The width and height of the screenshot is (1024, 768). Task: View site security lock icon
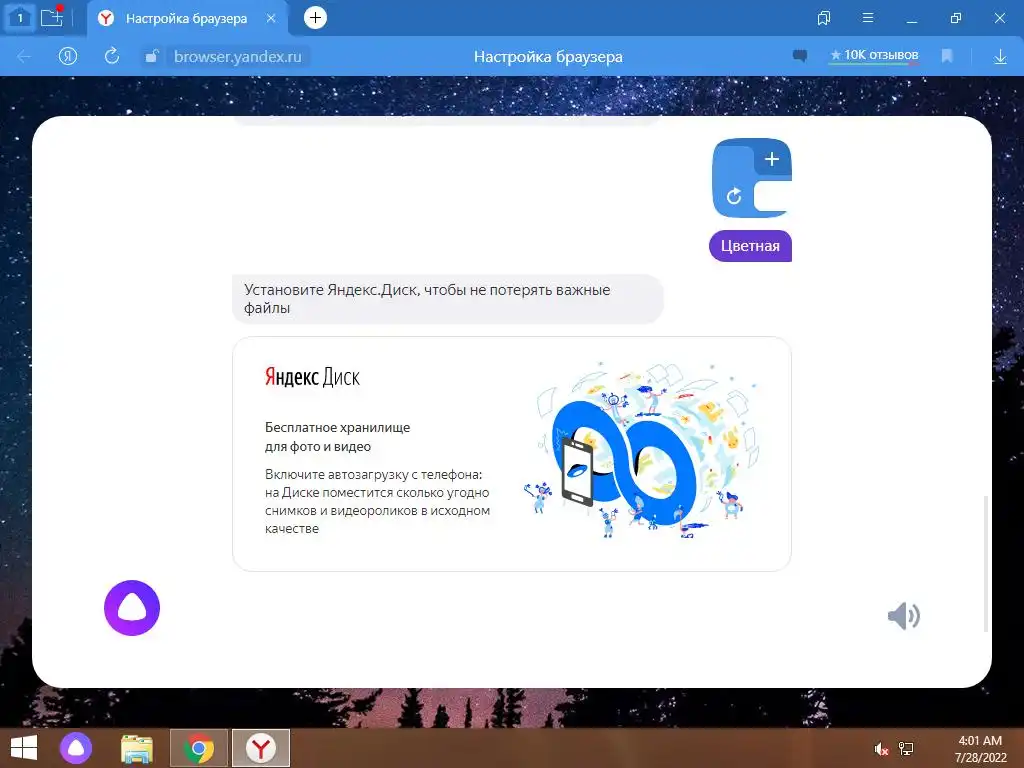coord(152,56)
